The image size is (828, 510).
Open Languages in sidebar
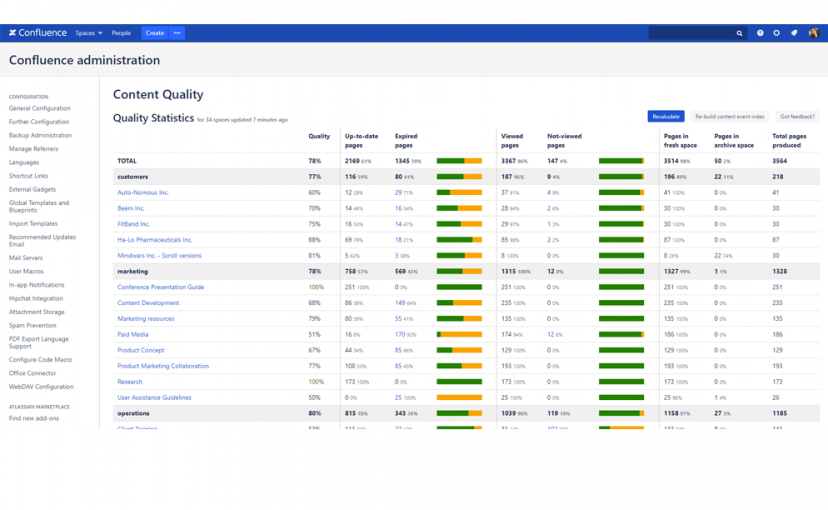[x=24, y=163]
